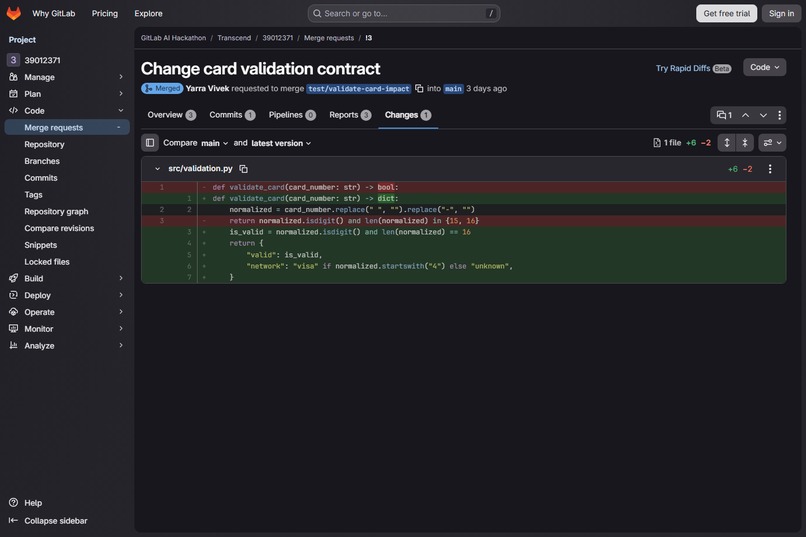The height and width of the screenshot is (537, 806).
Task: Open the Compare main branch dropdown
Action: pos(214,143)
